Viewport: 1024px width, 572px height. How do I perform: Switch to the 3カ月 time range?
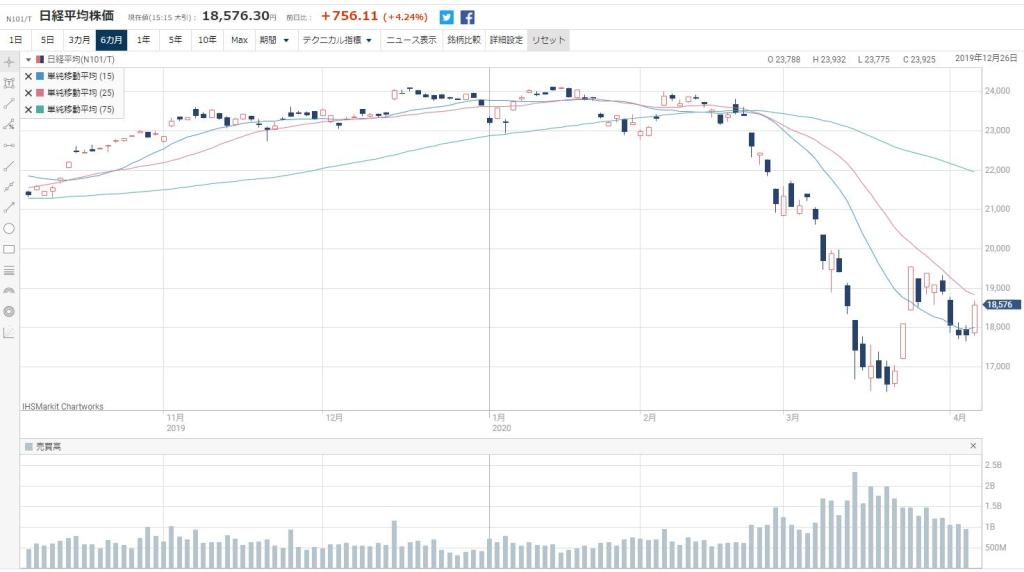(78, 40)
